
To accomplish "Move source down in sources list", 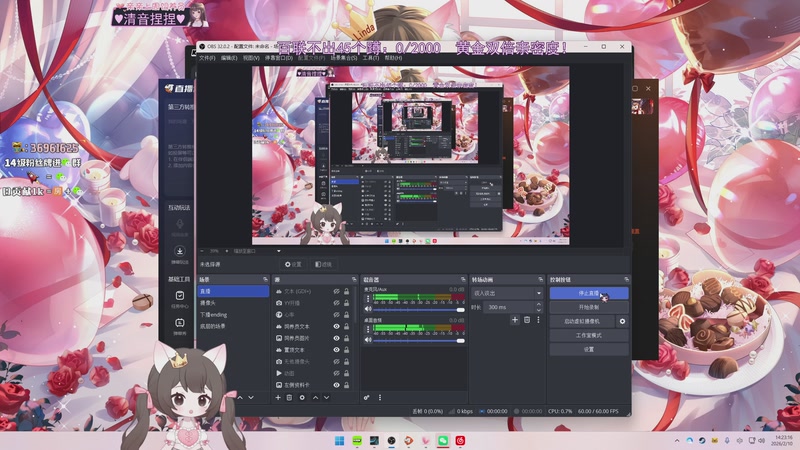I will pyautogui.click(x=327, y=397).
